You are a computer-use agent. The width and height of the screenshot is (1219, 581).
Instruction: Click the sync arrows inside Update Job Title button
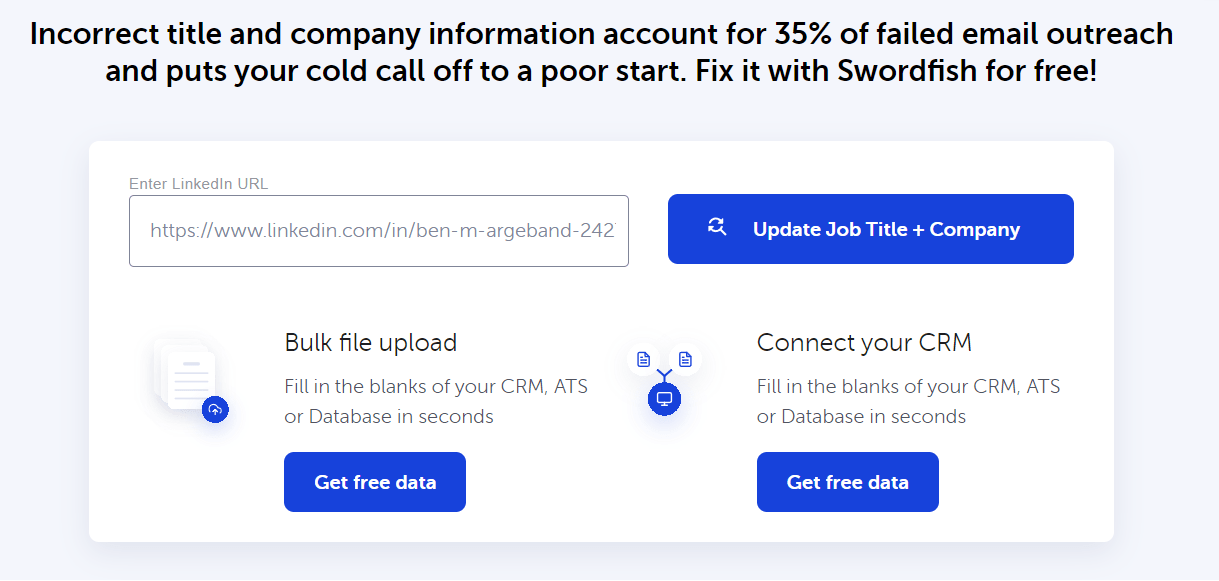point(717,228)
